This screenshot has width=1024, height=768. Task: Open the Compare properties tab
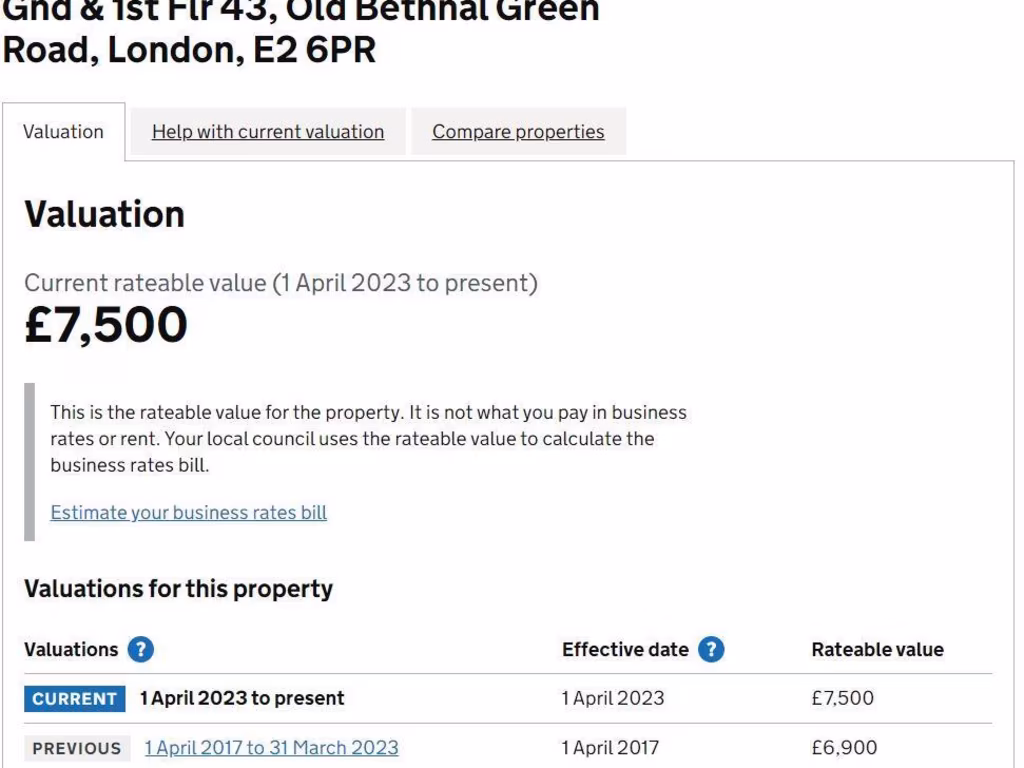coord(518,132)
